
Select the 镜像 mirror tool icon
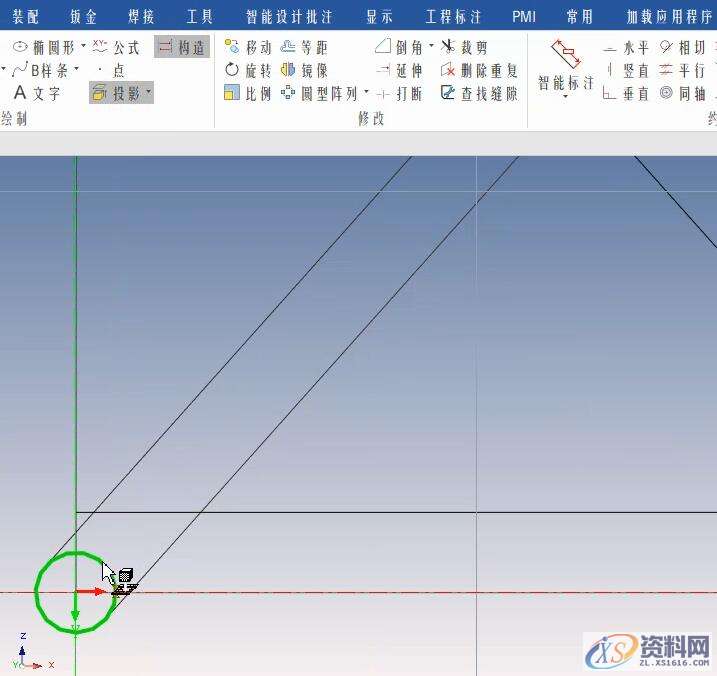point(288,70)
